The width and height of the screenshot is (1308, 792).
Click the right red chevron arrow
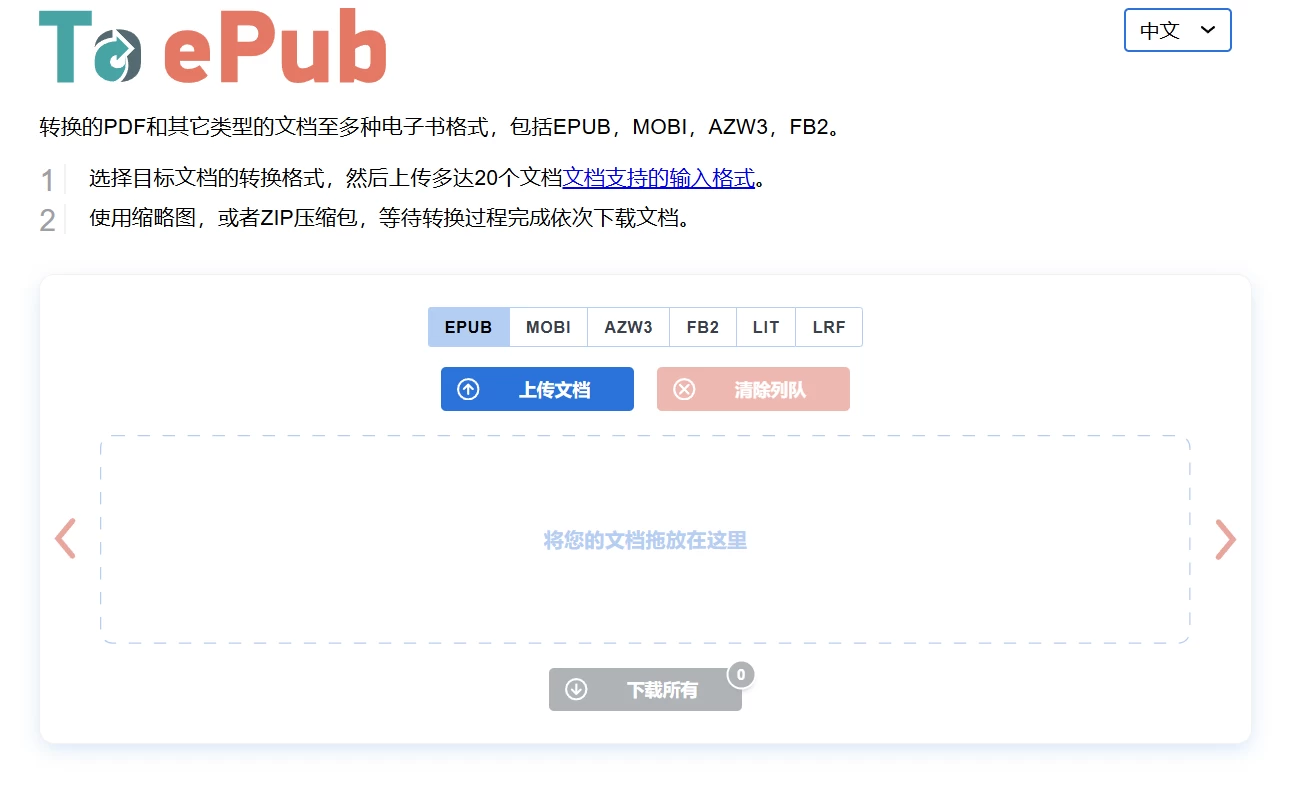coord(1225,539)
